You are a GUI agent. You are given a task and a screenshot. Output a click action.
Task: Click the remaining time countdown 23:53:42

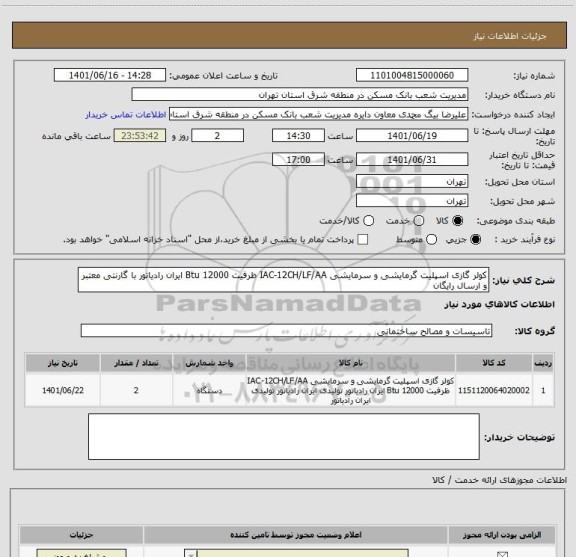coord(140,136)
